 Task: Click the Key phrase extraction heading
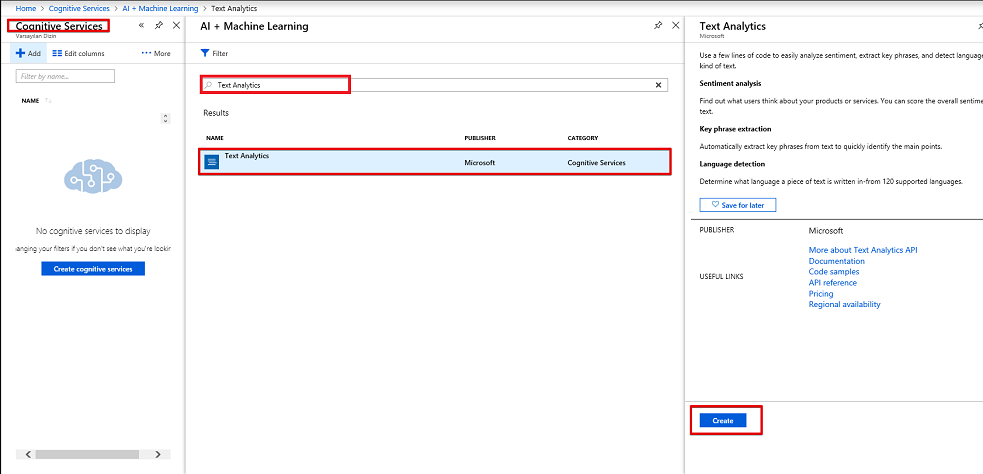point(735,129)
